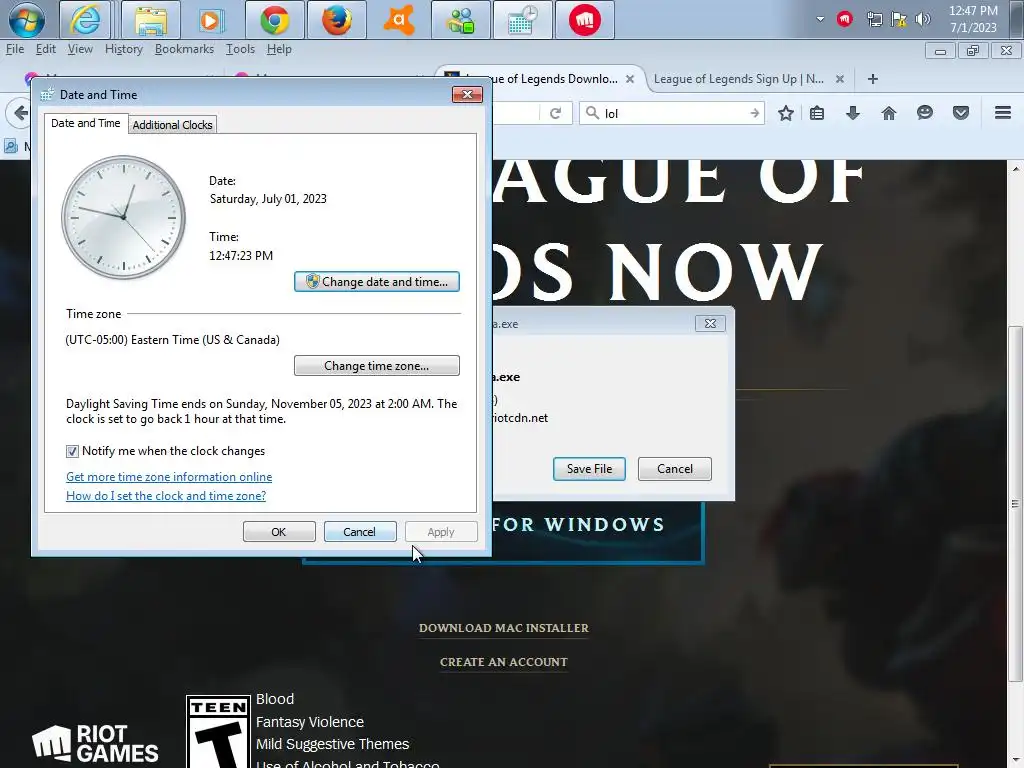Image resolution: width=1024 pixels, height=768 pixels.
Task: Click OK in Date and Time dialog
Action: (279, 532)
